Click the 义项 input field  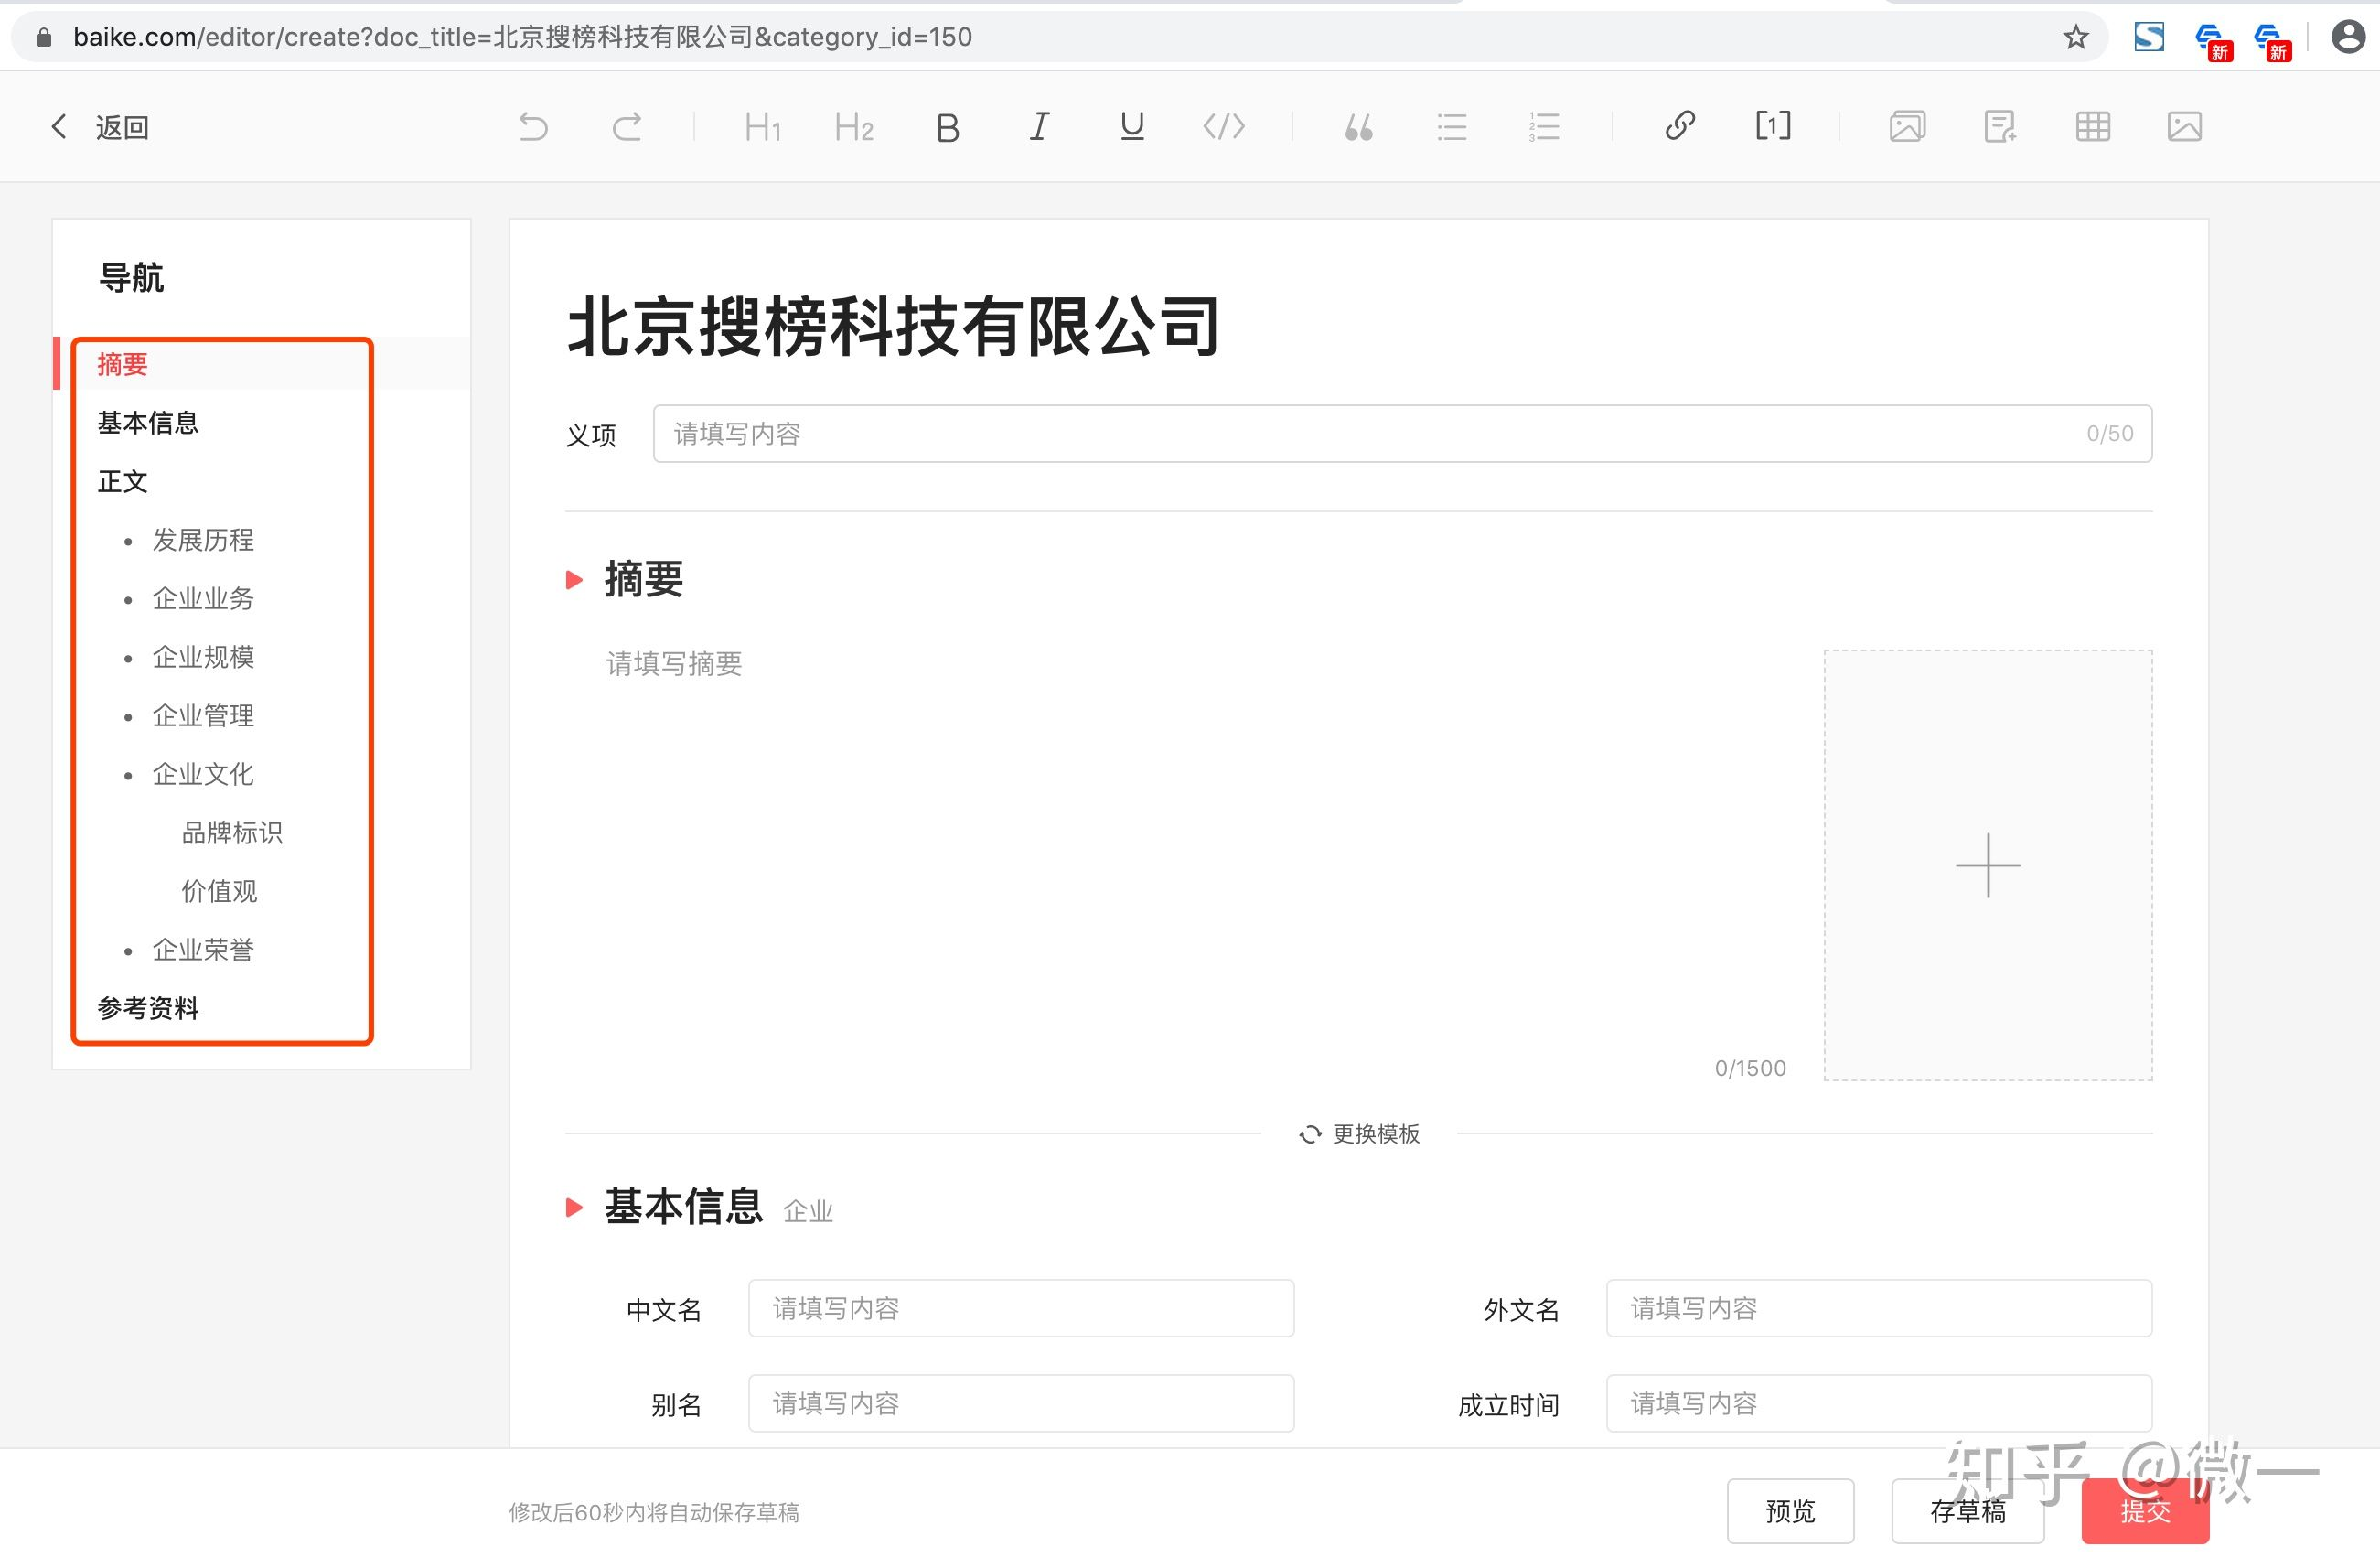click(x=1400, y=434)
